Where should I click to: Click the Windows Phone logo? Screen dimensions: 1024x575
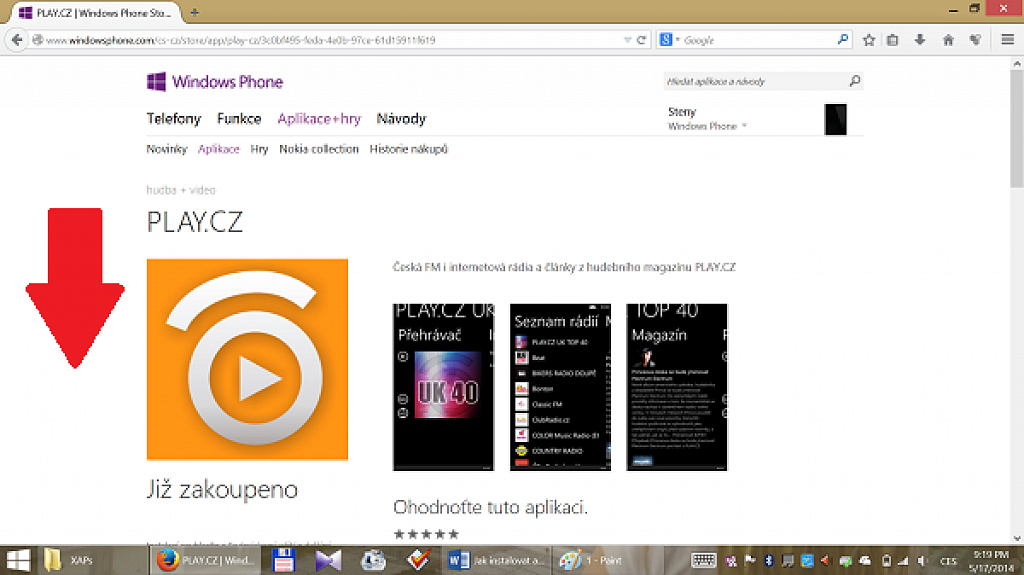[215, 82]
